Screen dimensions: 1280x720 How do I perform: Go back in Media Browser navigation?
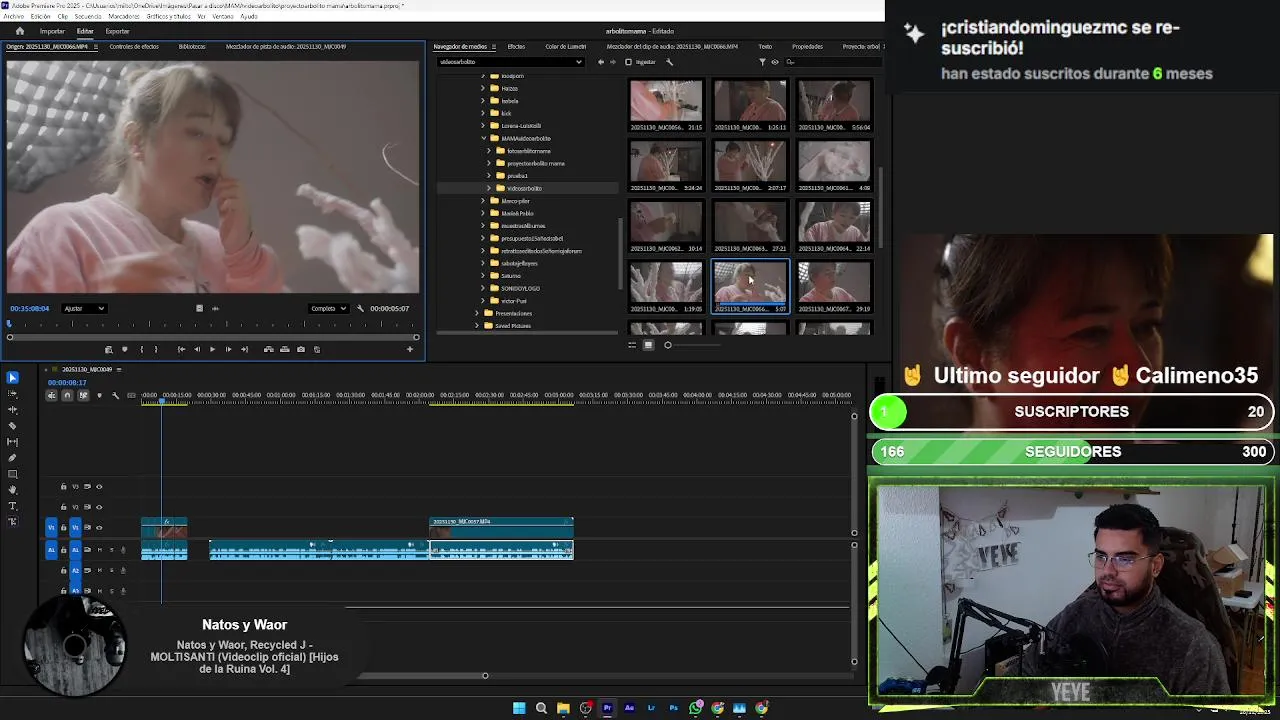[601, 62]
